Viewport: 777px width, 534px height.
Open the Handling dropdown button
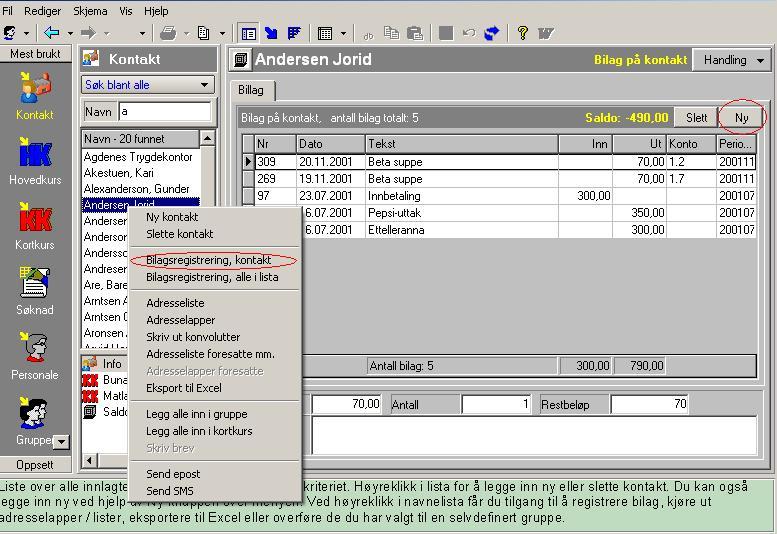point(731,60)
